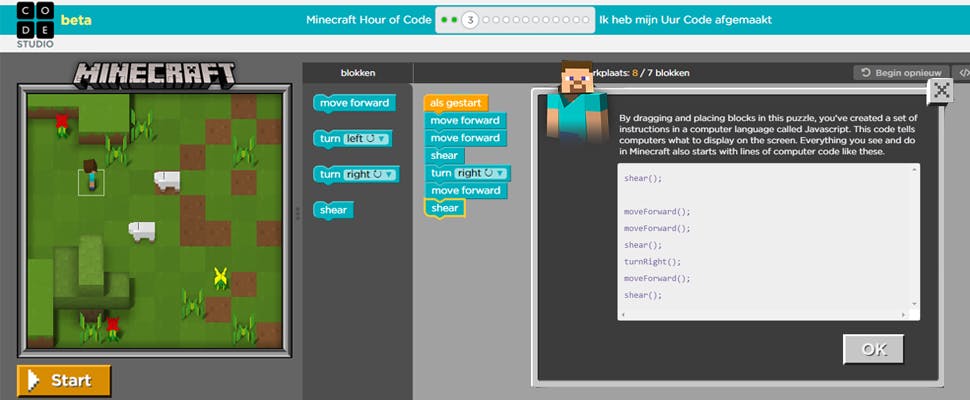This screenshot has width=970, height=400.
Task: Click the Steve character on the game board
Action: 91,174
